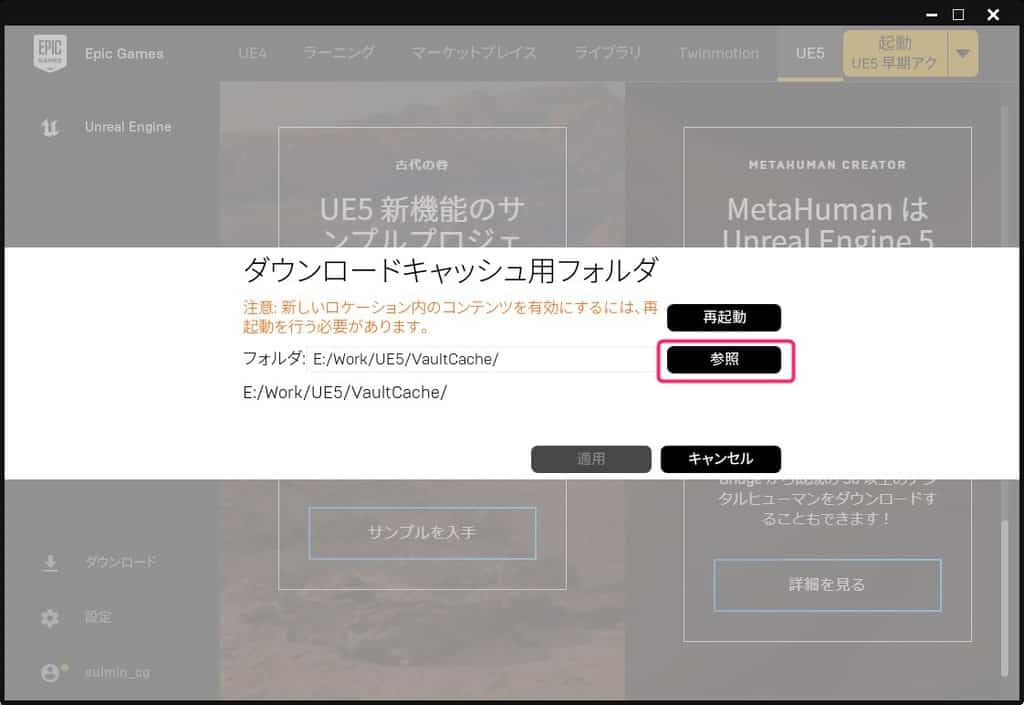Open the Unreal Engine logo icon in sidebar

(x=50, y=127)
